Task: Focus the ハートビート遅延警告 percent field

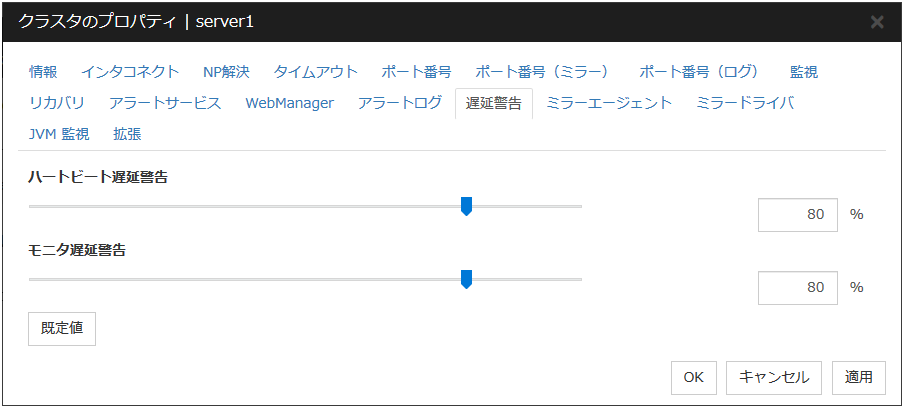Action: [797, 214]
